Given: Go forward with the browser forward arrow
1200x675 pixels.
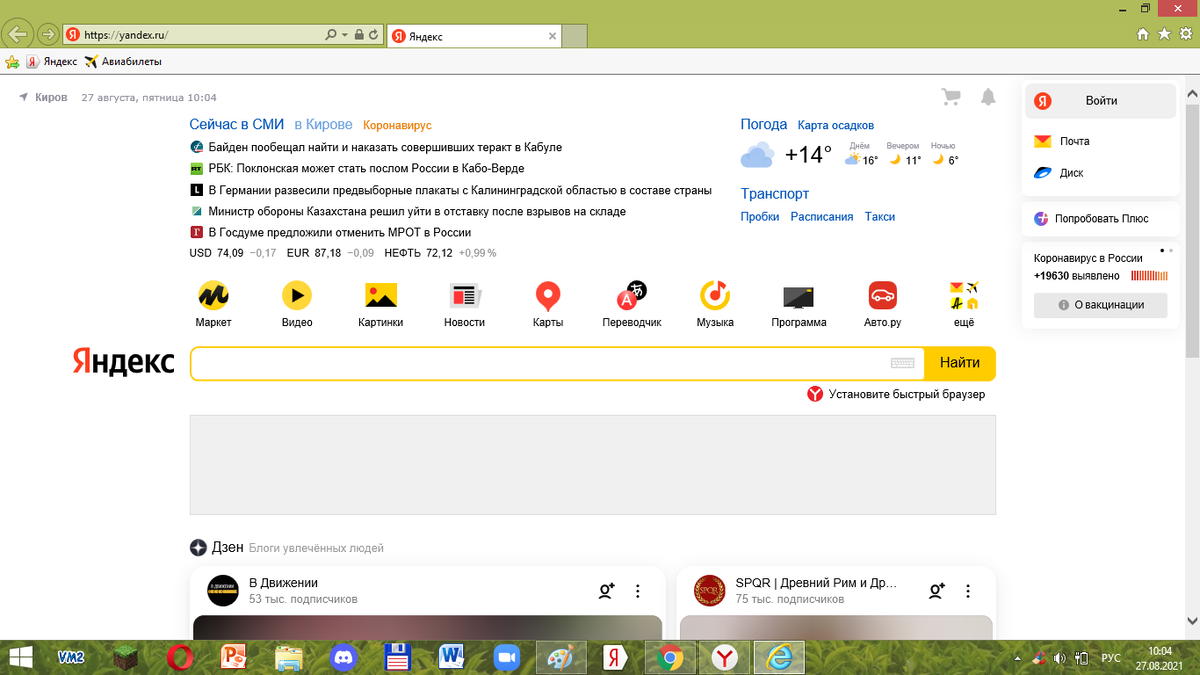Looking at the screenshot, I should pyautogui.click(x=47, y=34).
